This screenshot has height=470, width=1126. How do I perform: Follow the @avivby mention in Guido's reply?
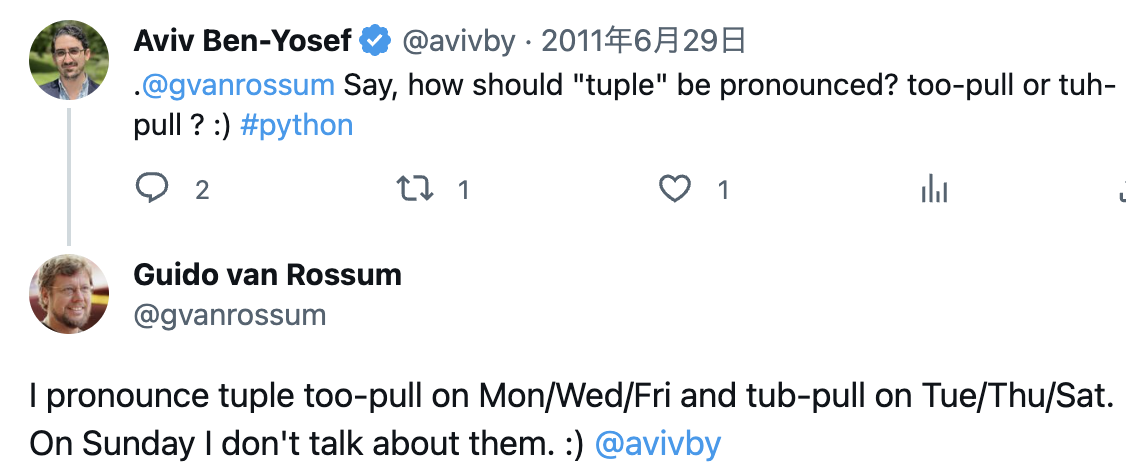click(x=658, y=443)
